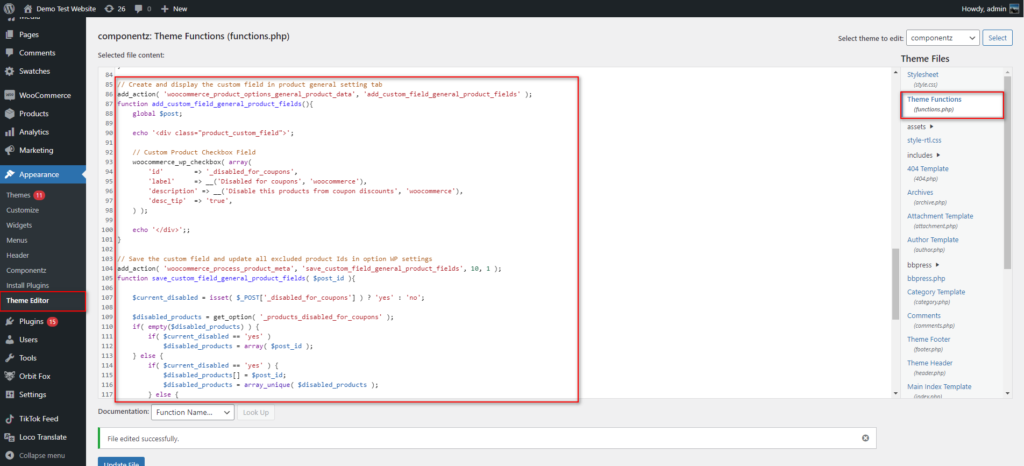Click the plus icon beside New
Image resolution: width=1024 pixels, height=466 pixels.
165,9
